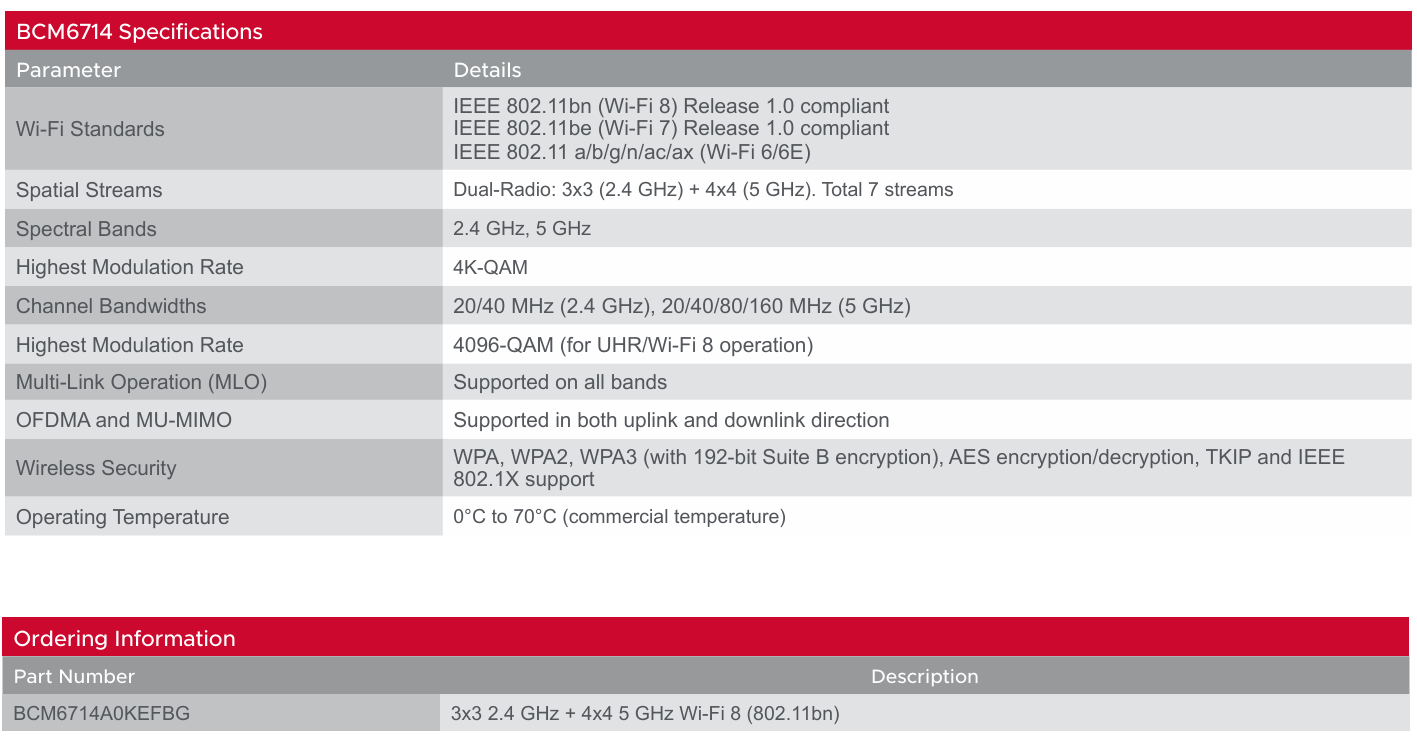
Task: Click the BCM6714 Specifications table title
Action: click(139, 32)
